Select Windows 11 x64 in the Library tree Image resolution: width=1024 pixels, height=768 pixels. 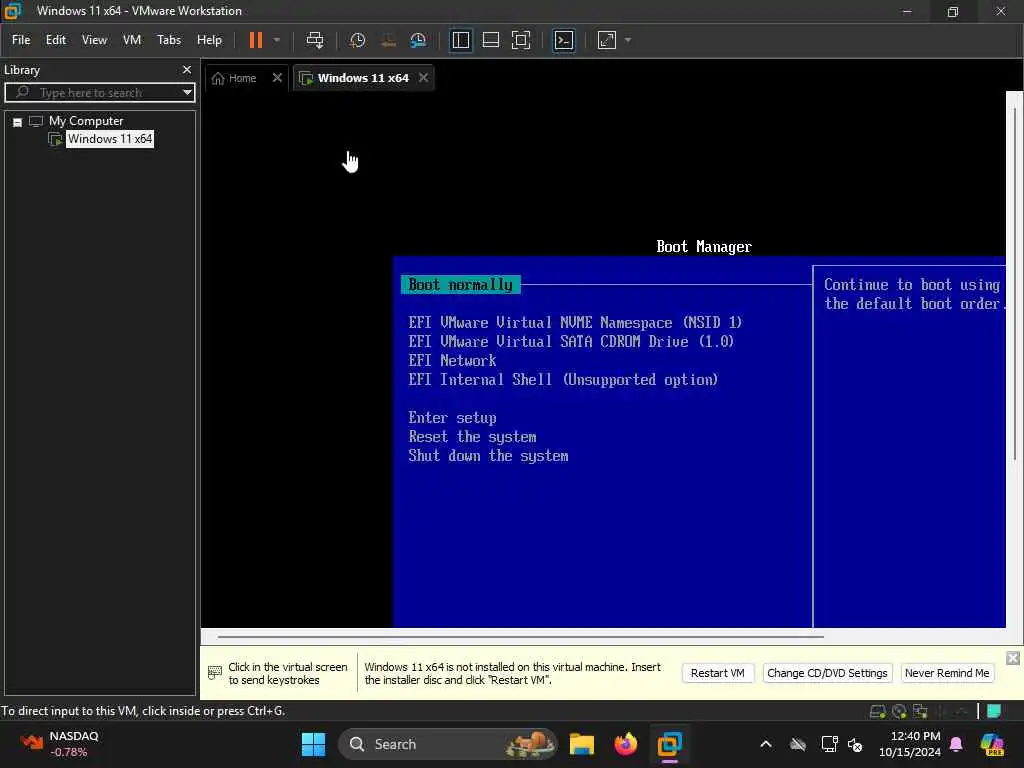(x=110, y=138)
